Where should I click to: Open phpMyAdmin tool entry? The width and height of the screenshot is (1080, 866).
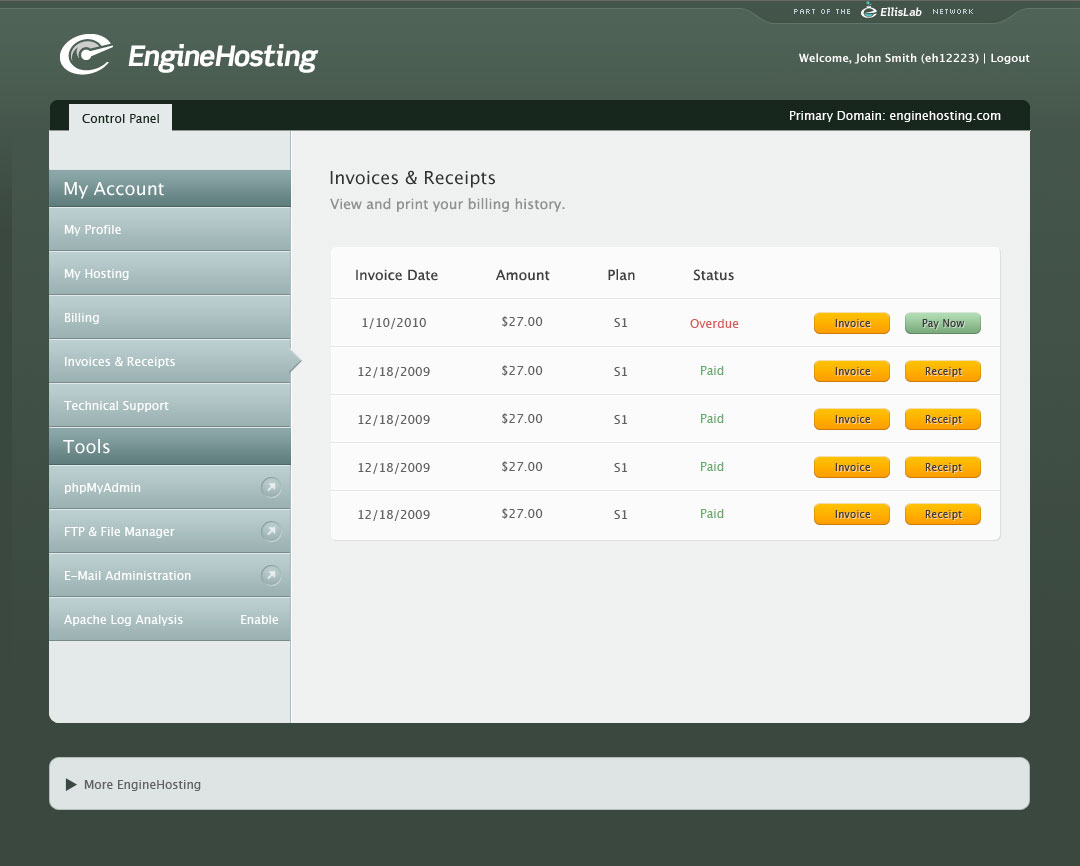[169, 487]
